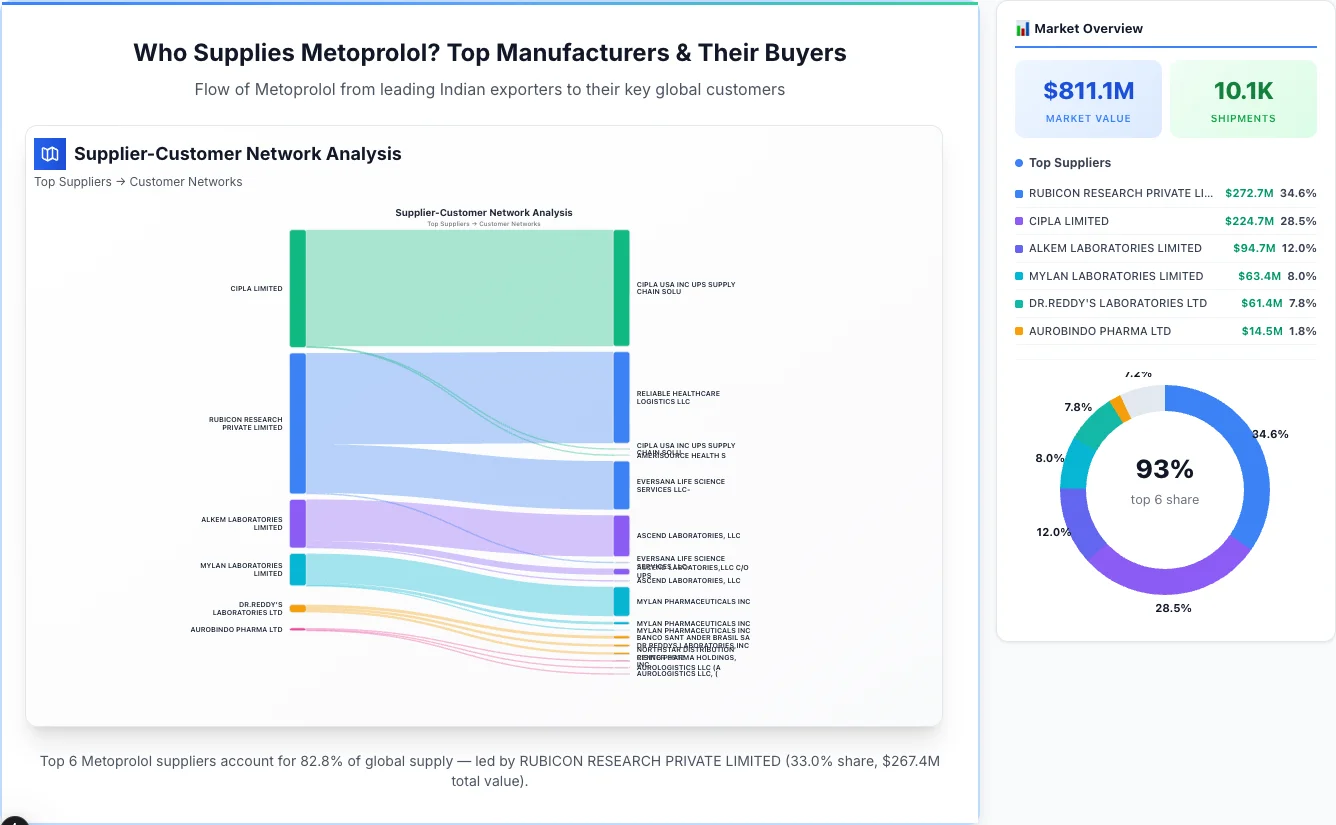The image size is (1336, 825).
Task: Click the Market Overview bar chart icon
Action: coord(1023,28)
